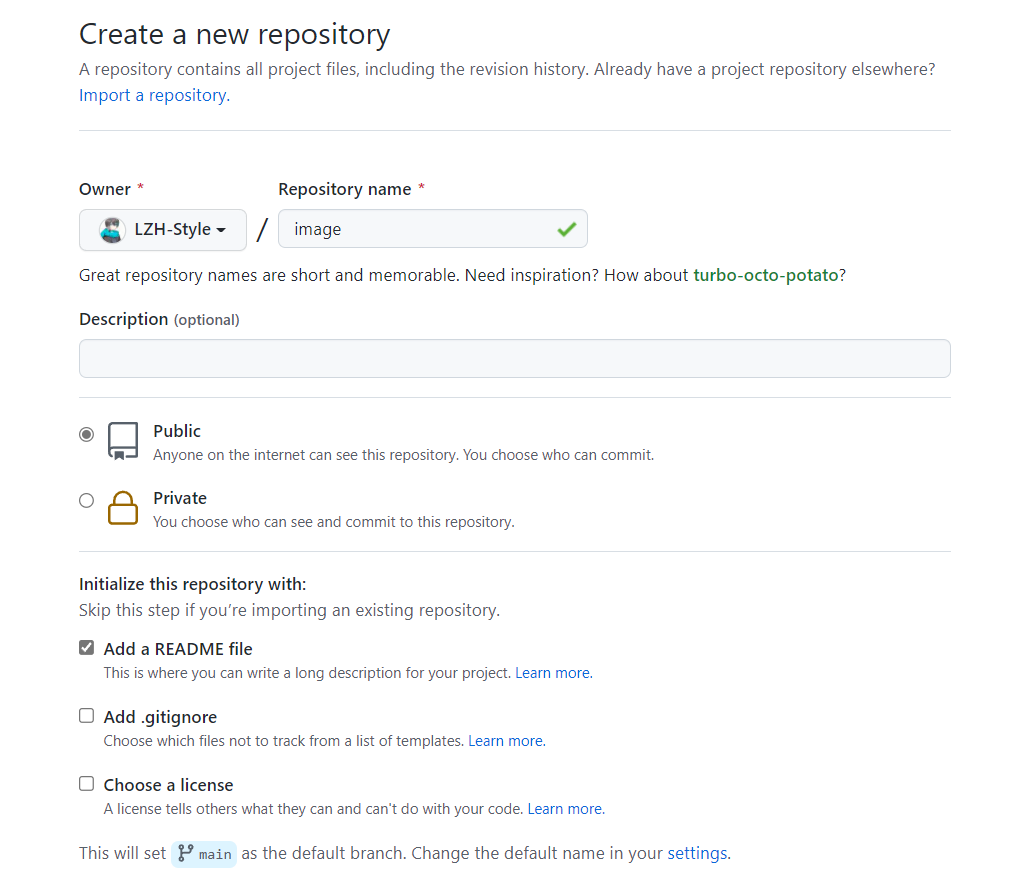The width and height of the screenshot is (1032, 885).
Task: Open the default branch settings link
Action: [x=697, y=853]
